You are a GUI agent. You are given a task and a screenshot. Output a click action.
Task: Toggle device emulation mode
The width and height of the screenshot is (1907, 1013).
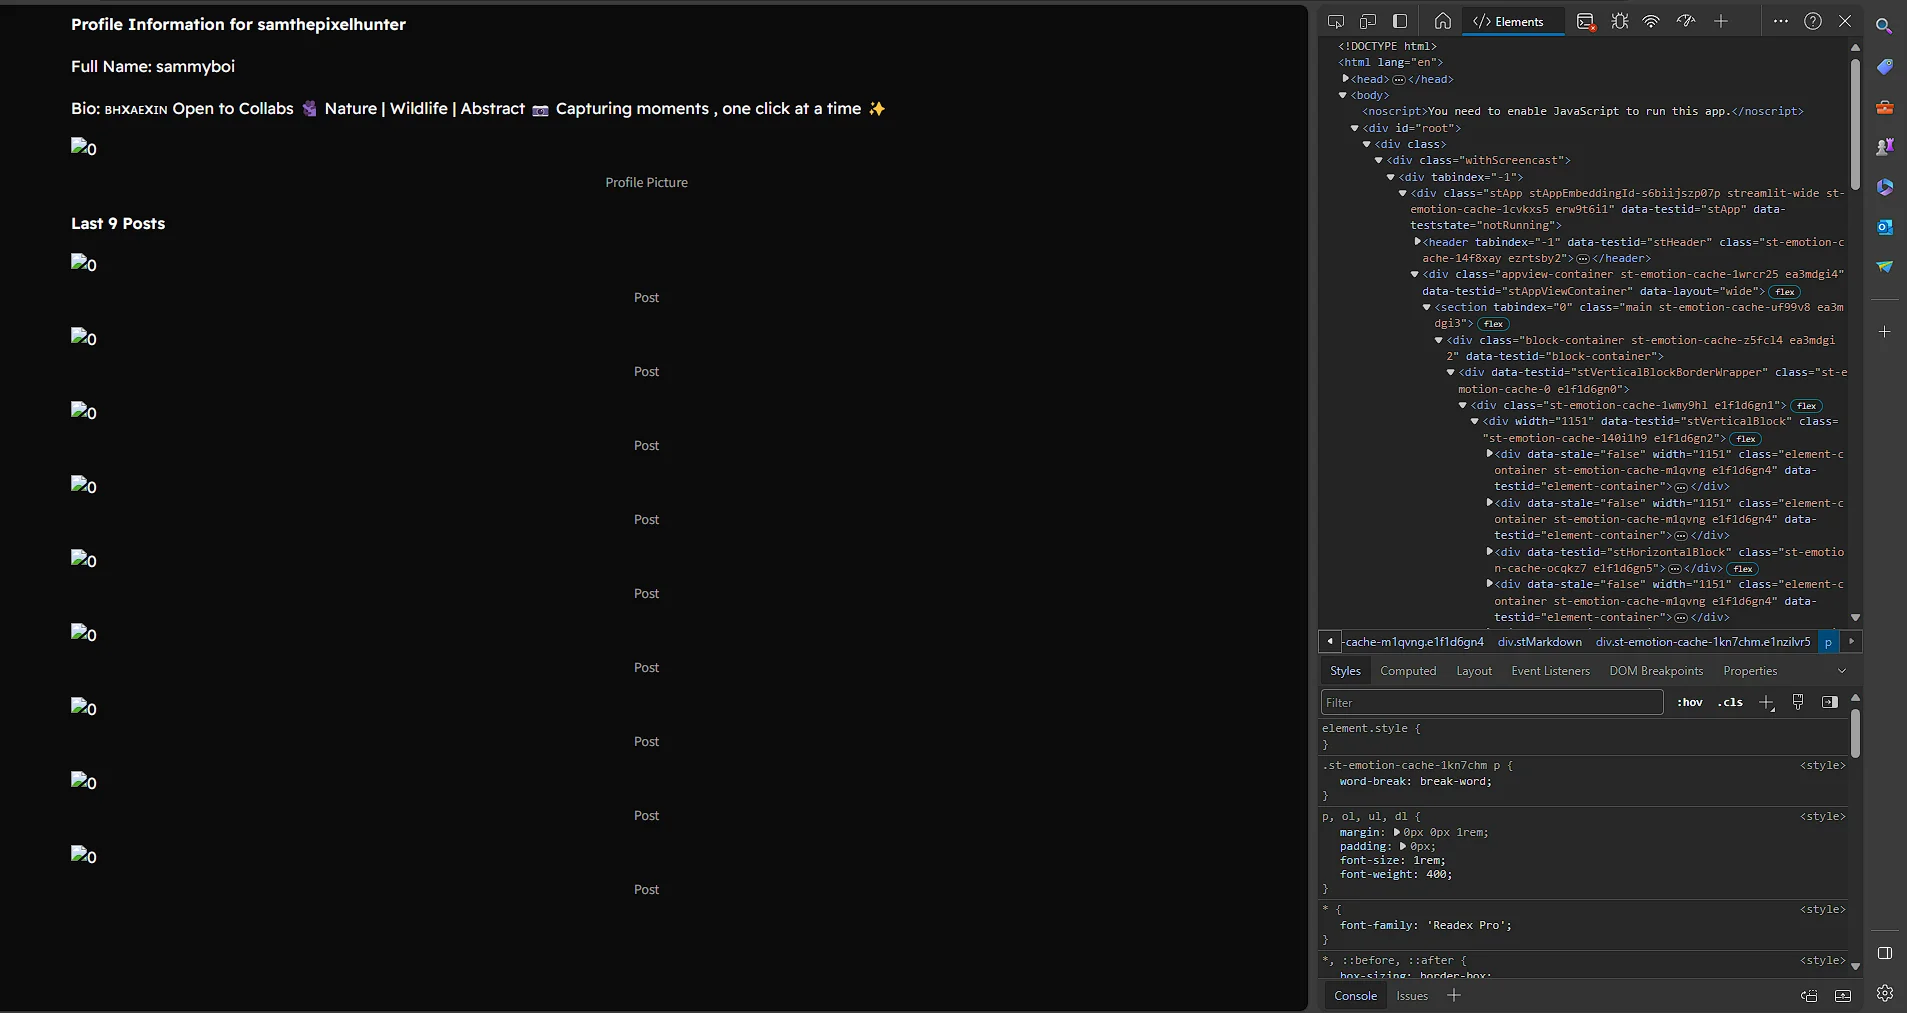pyautogui.click(x=1368, y=21)
